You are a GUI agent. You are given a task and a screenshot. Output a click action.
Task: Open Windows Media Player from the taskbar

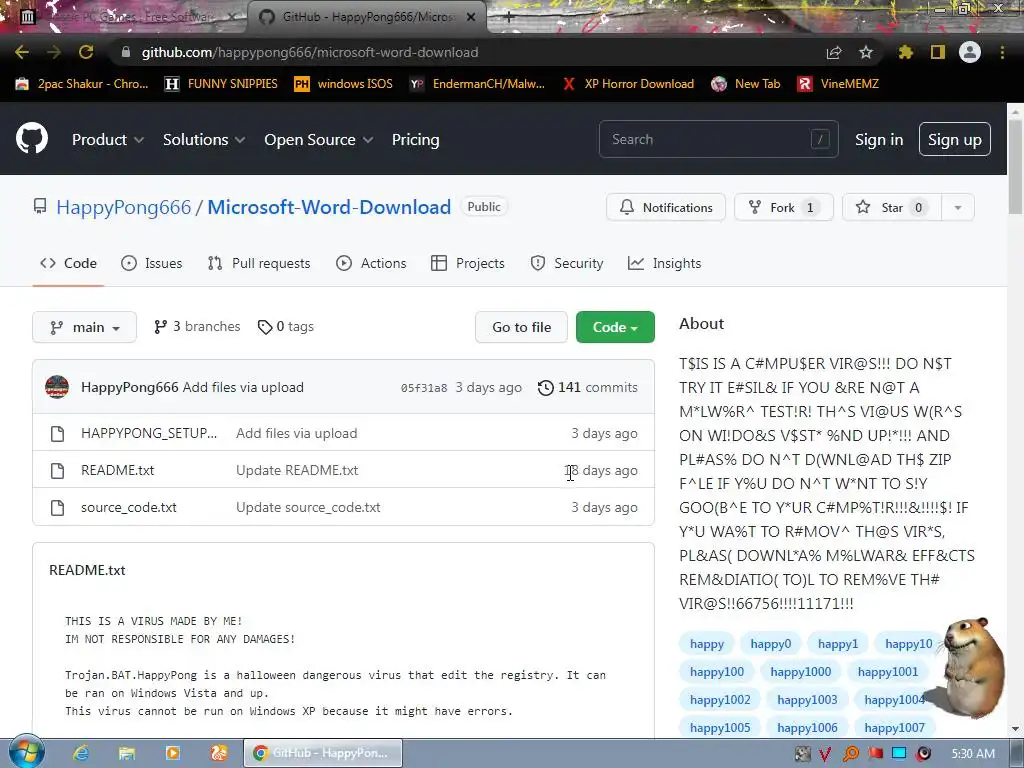point(173,753)
